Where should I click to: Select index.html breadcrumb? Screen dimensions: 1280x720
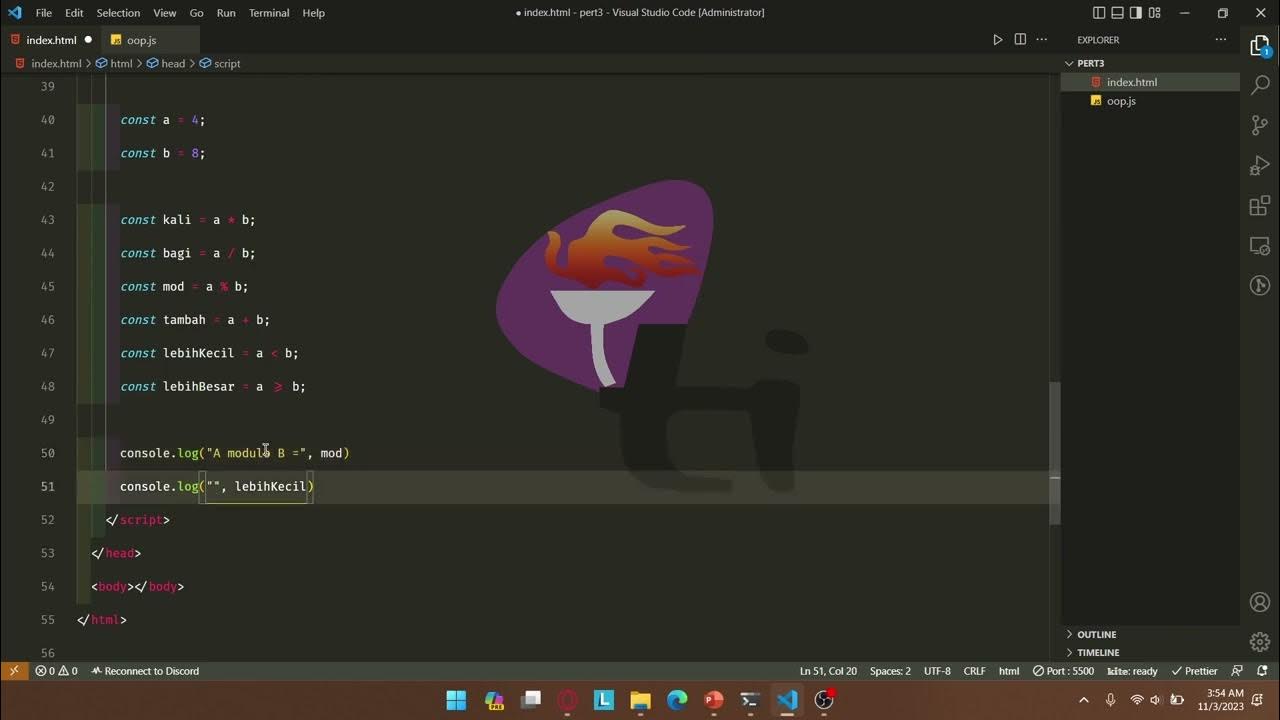49,63
